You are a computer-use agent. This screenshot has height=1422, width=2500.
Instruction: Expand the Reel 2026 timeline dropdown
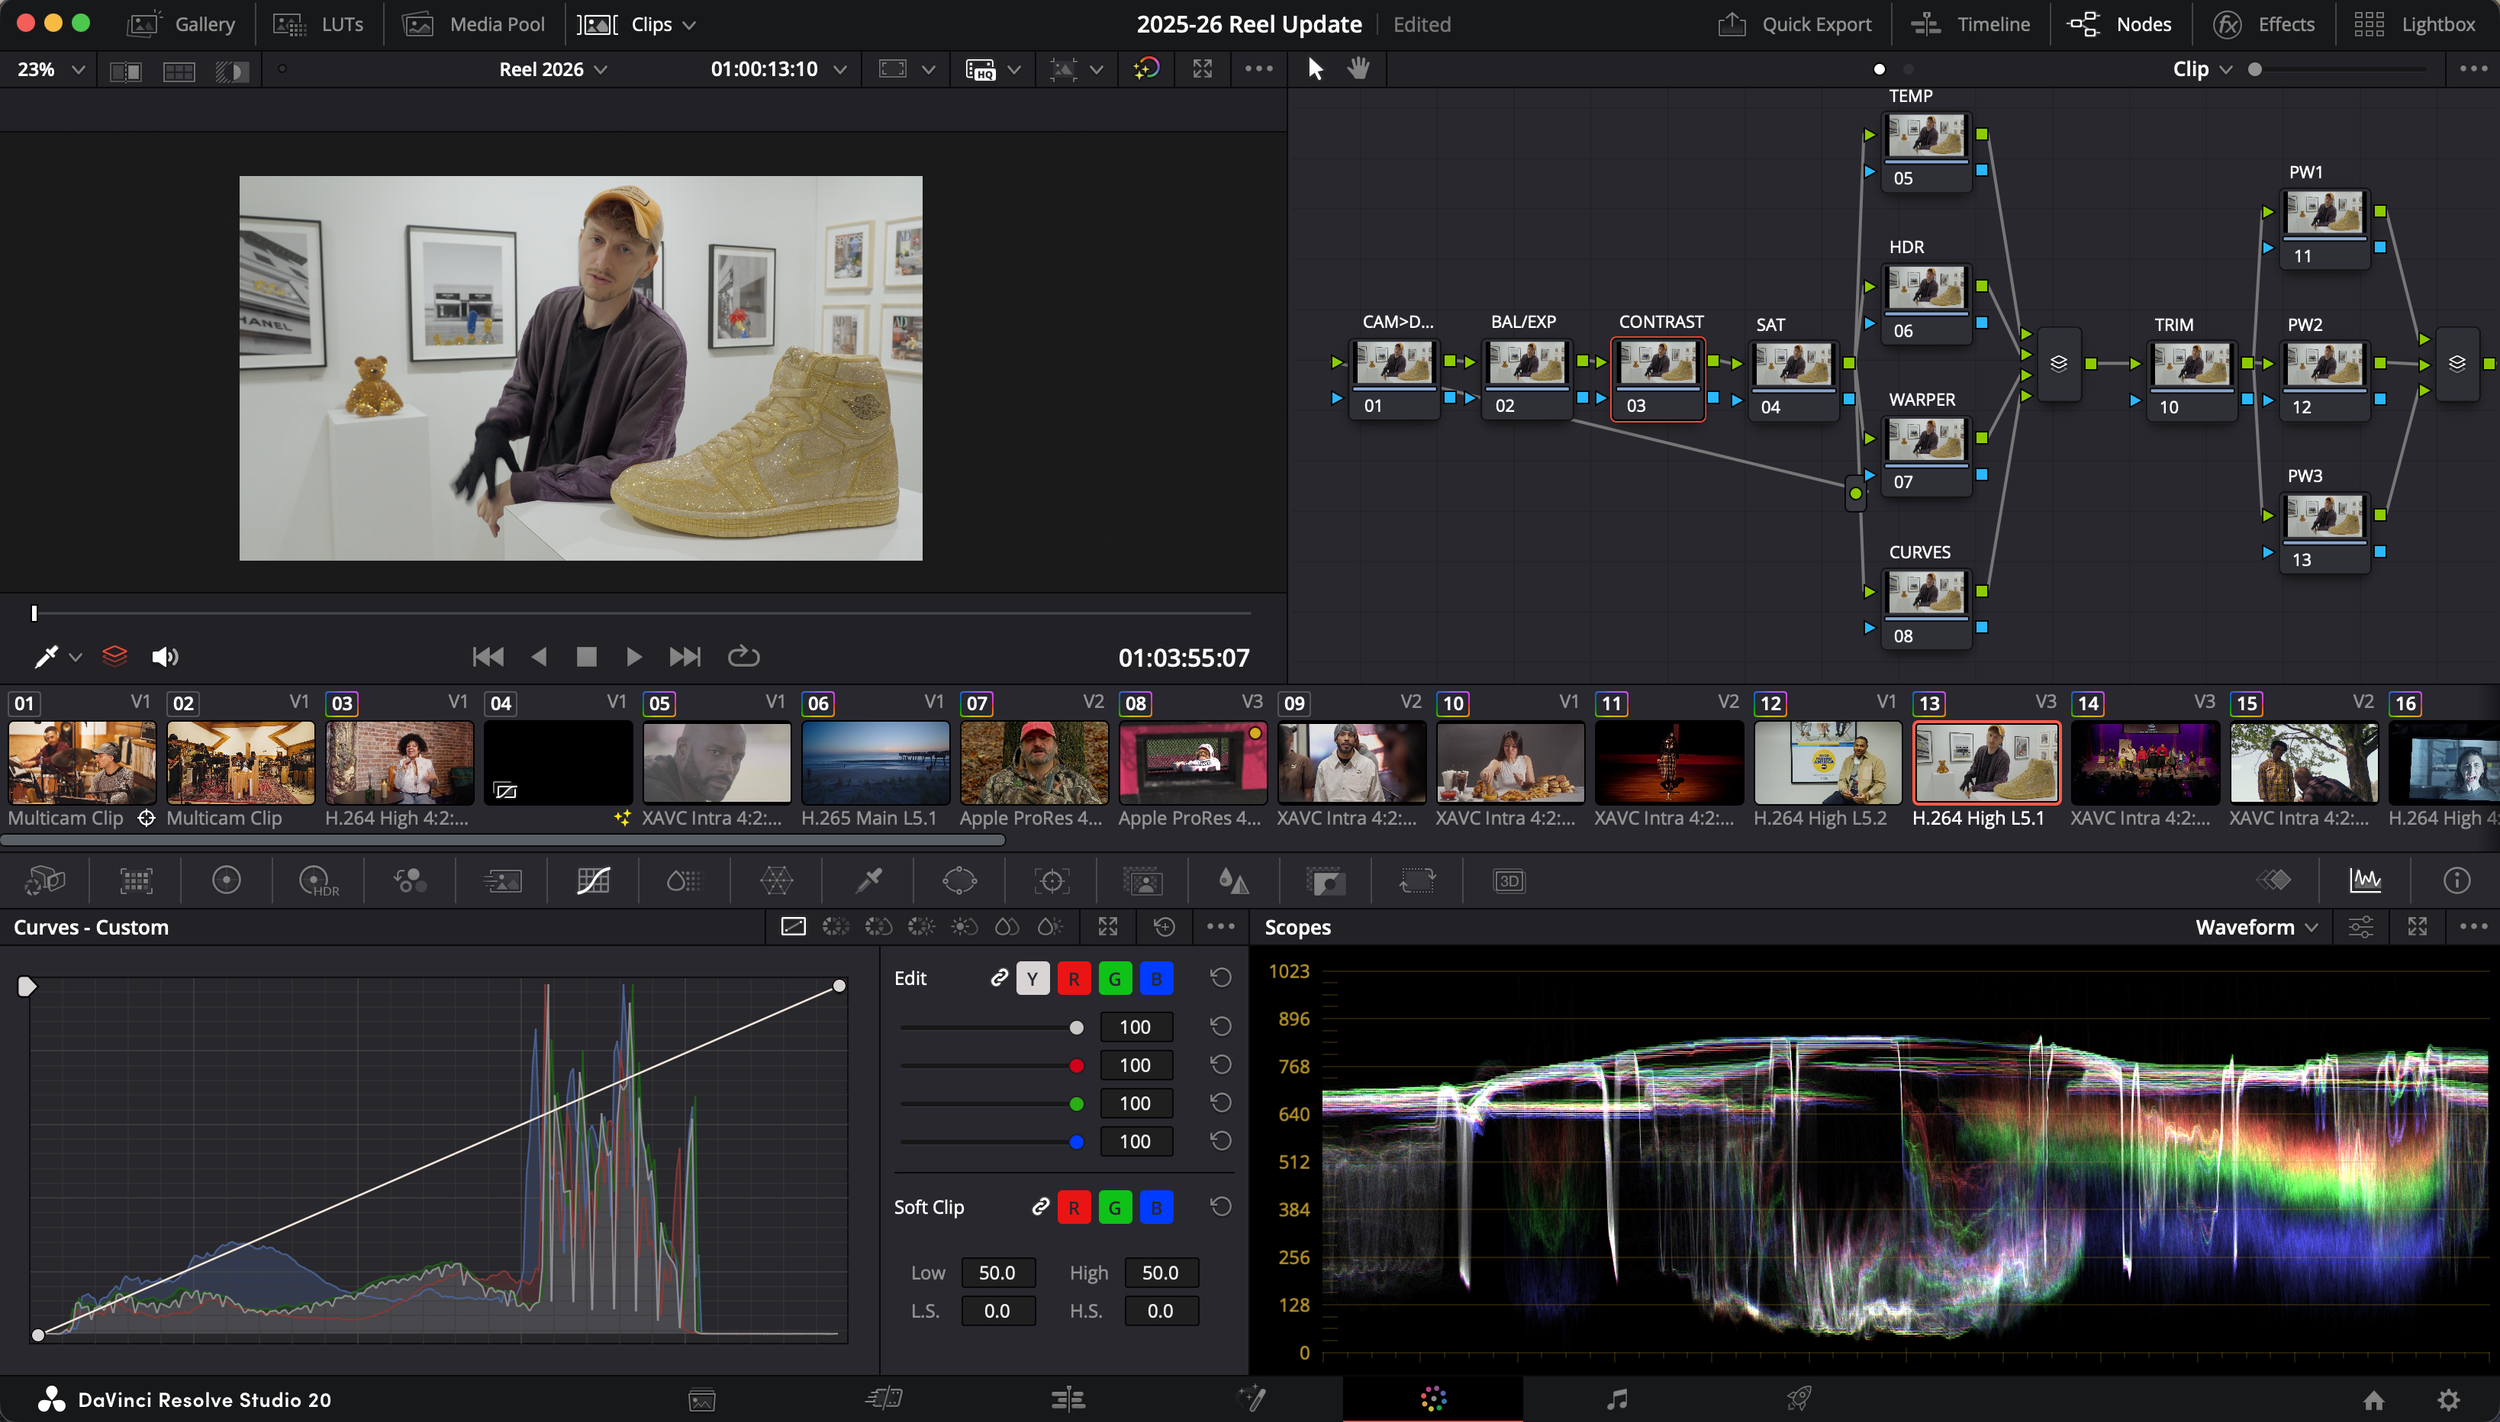pyautogui.click(x=553, y=69)
